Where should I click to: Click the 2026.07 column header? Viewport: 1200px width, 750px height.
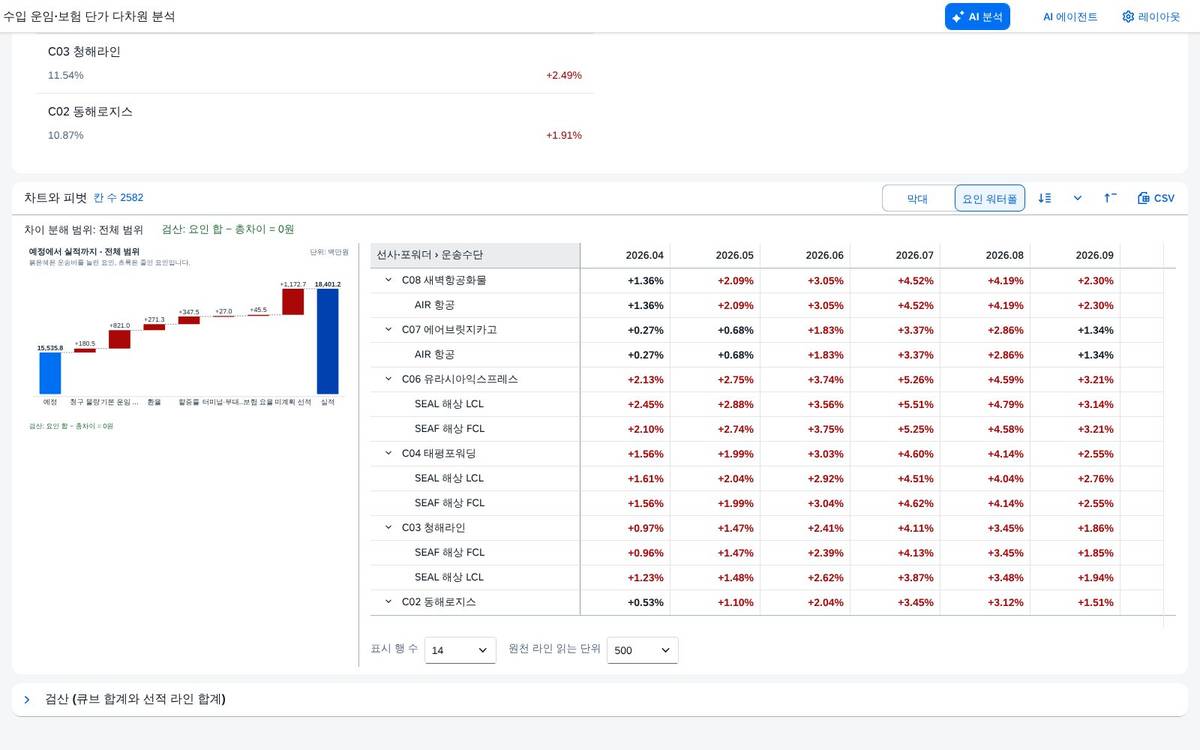point(895,255)
